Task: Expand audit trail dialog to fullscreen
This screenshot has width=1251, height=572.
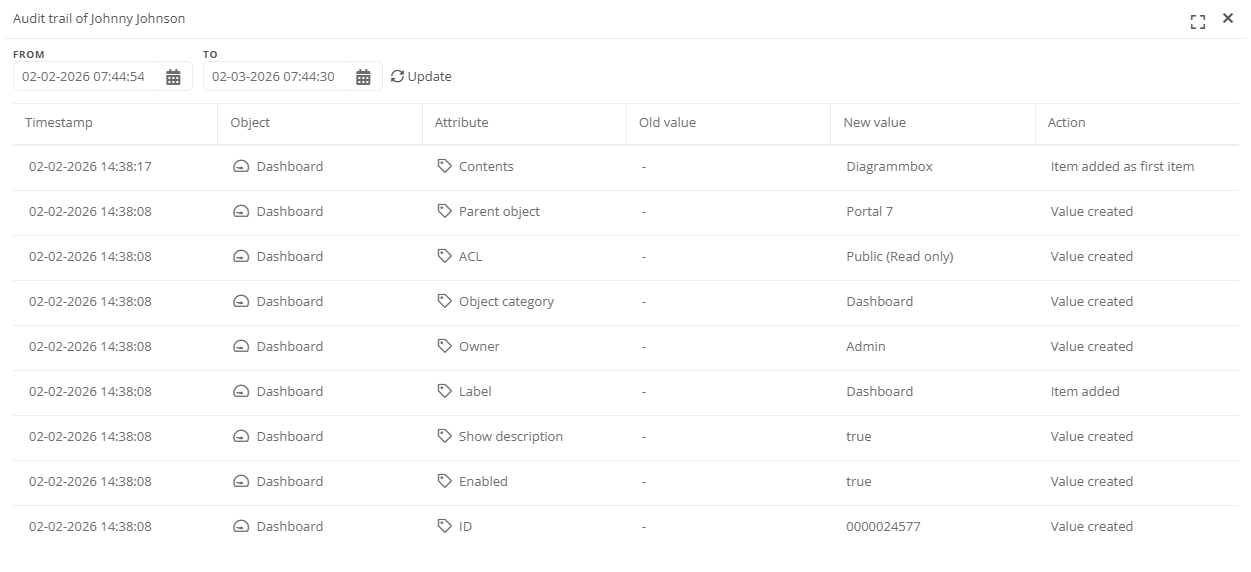Action: pos(1197,21)
